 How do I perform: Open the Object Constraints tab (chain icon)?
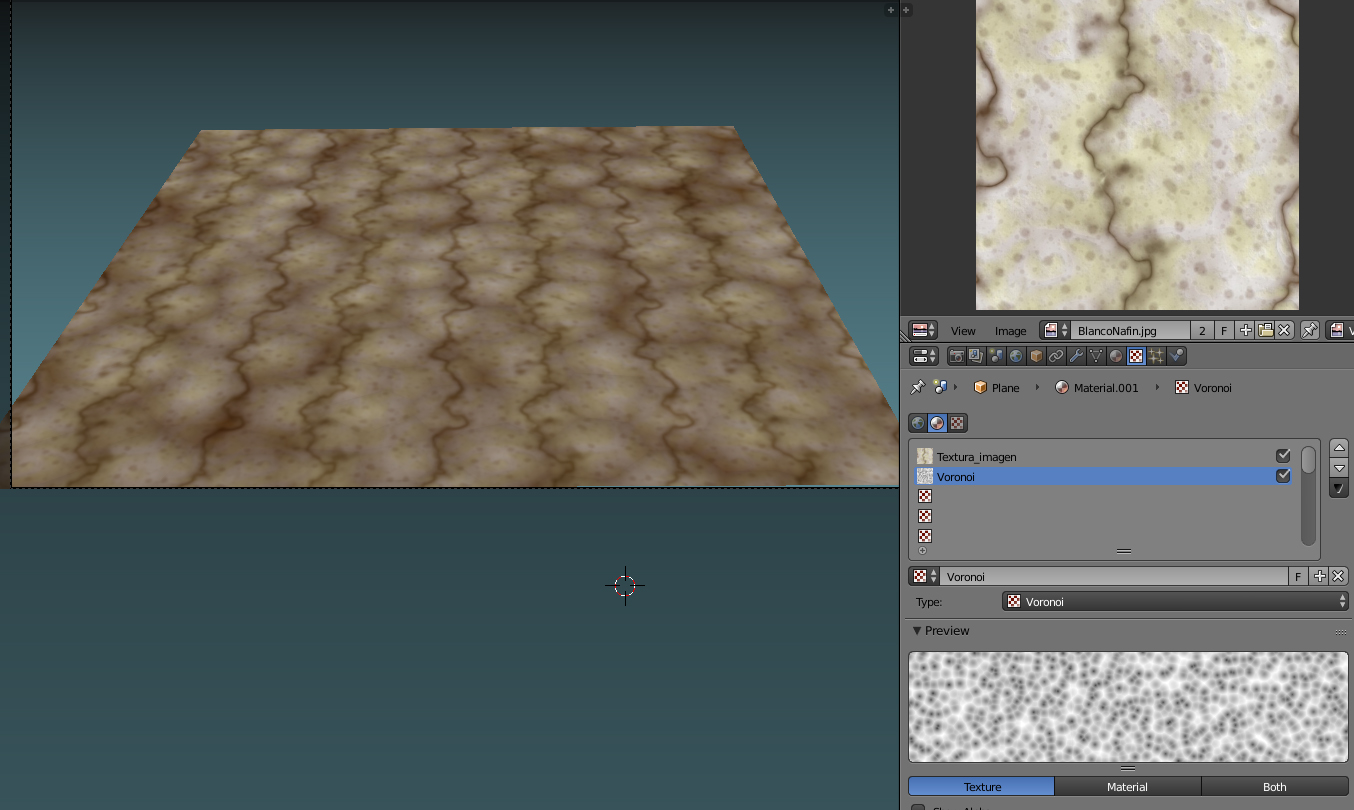[x=1056, y=356]
